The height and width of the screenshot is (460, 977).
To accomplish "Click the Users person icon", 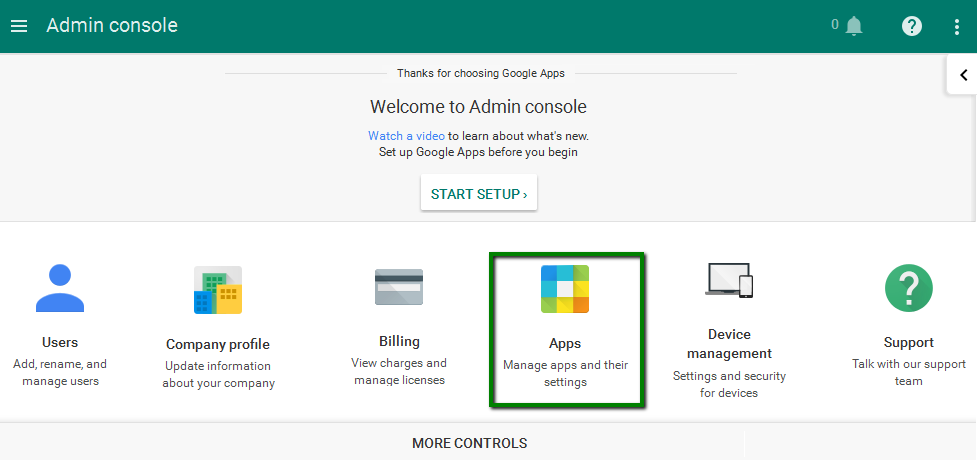I will 60,288.
